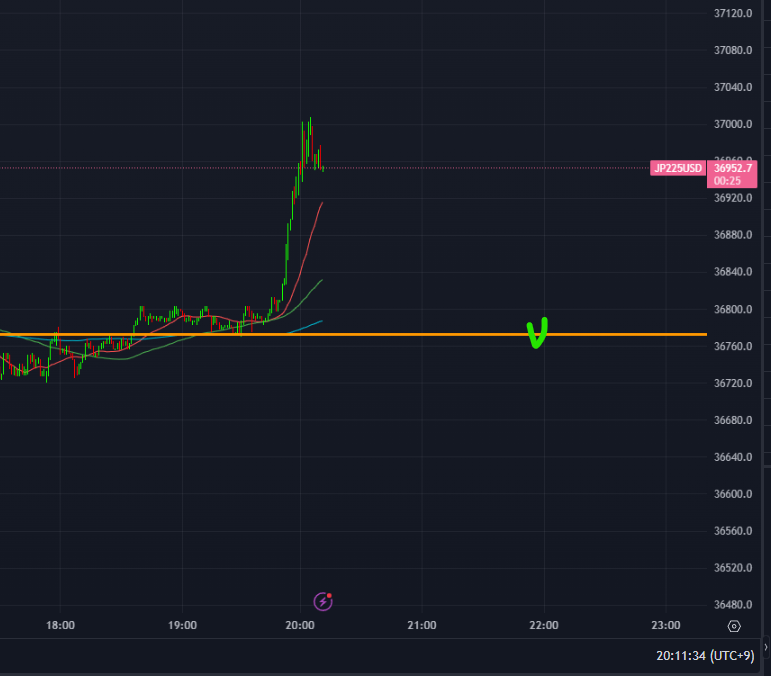Expand the right side panel arrow

(766, 647)
